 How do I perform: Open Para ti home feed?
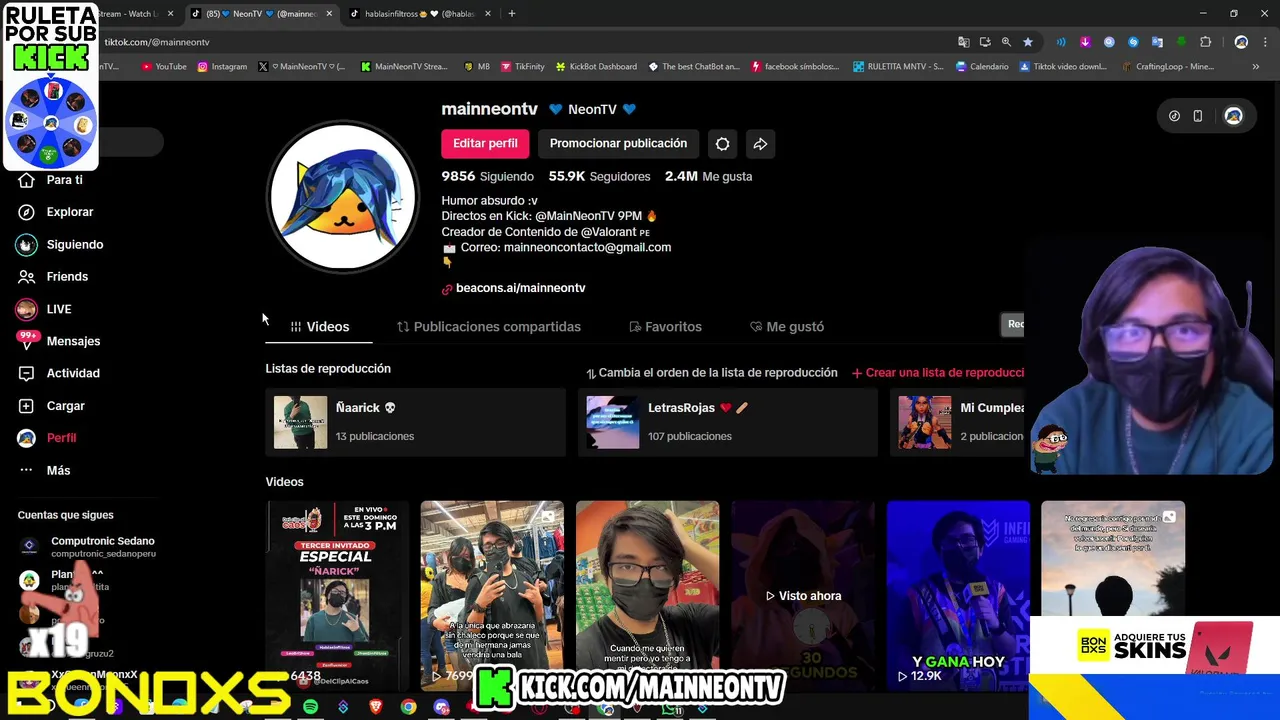pyautogui.click(x=50, y=180)
